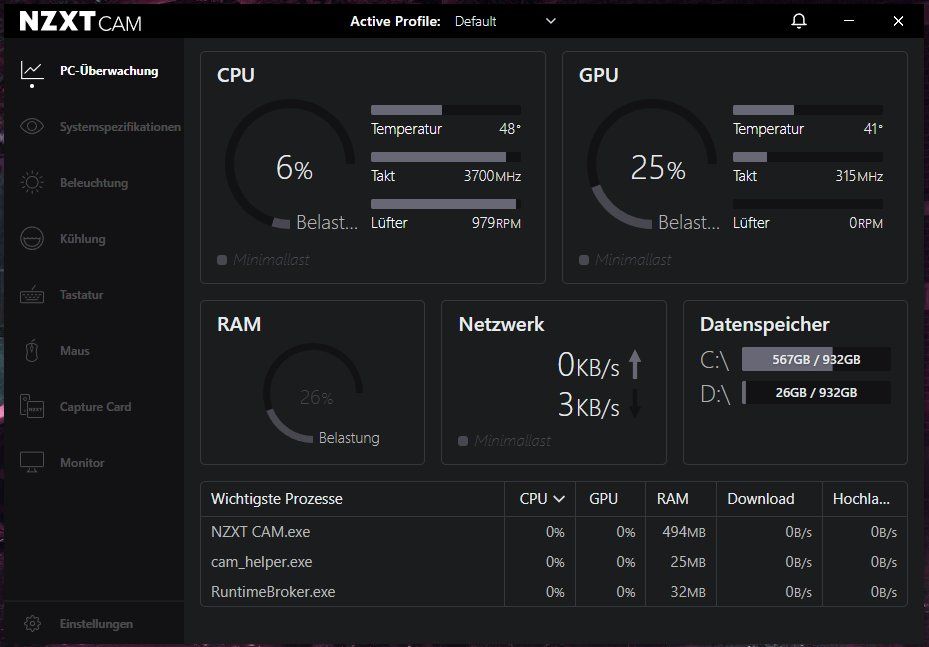Sort by RAM column header
Viewport: 929px width, 647px height.
(x=672, y=499)
